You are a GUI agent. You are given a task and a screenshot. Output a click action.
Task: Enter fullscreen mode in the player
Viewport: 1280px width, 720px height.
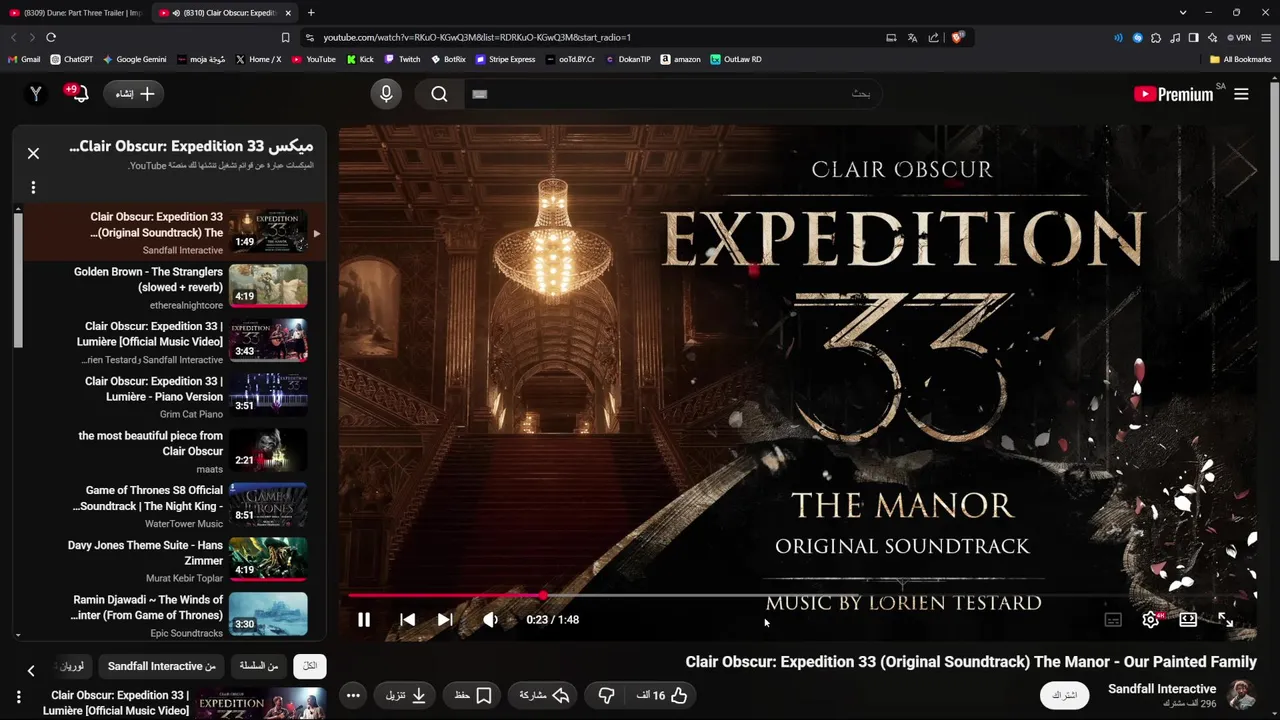click(1225, 620)
